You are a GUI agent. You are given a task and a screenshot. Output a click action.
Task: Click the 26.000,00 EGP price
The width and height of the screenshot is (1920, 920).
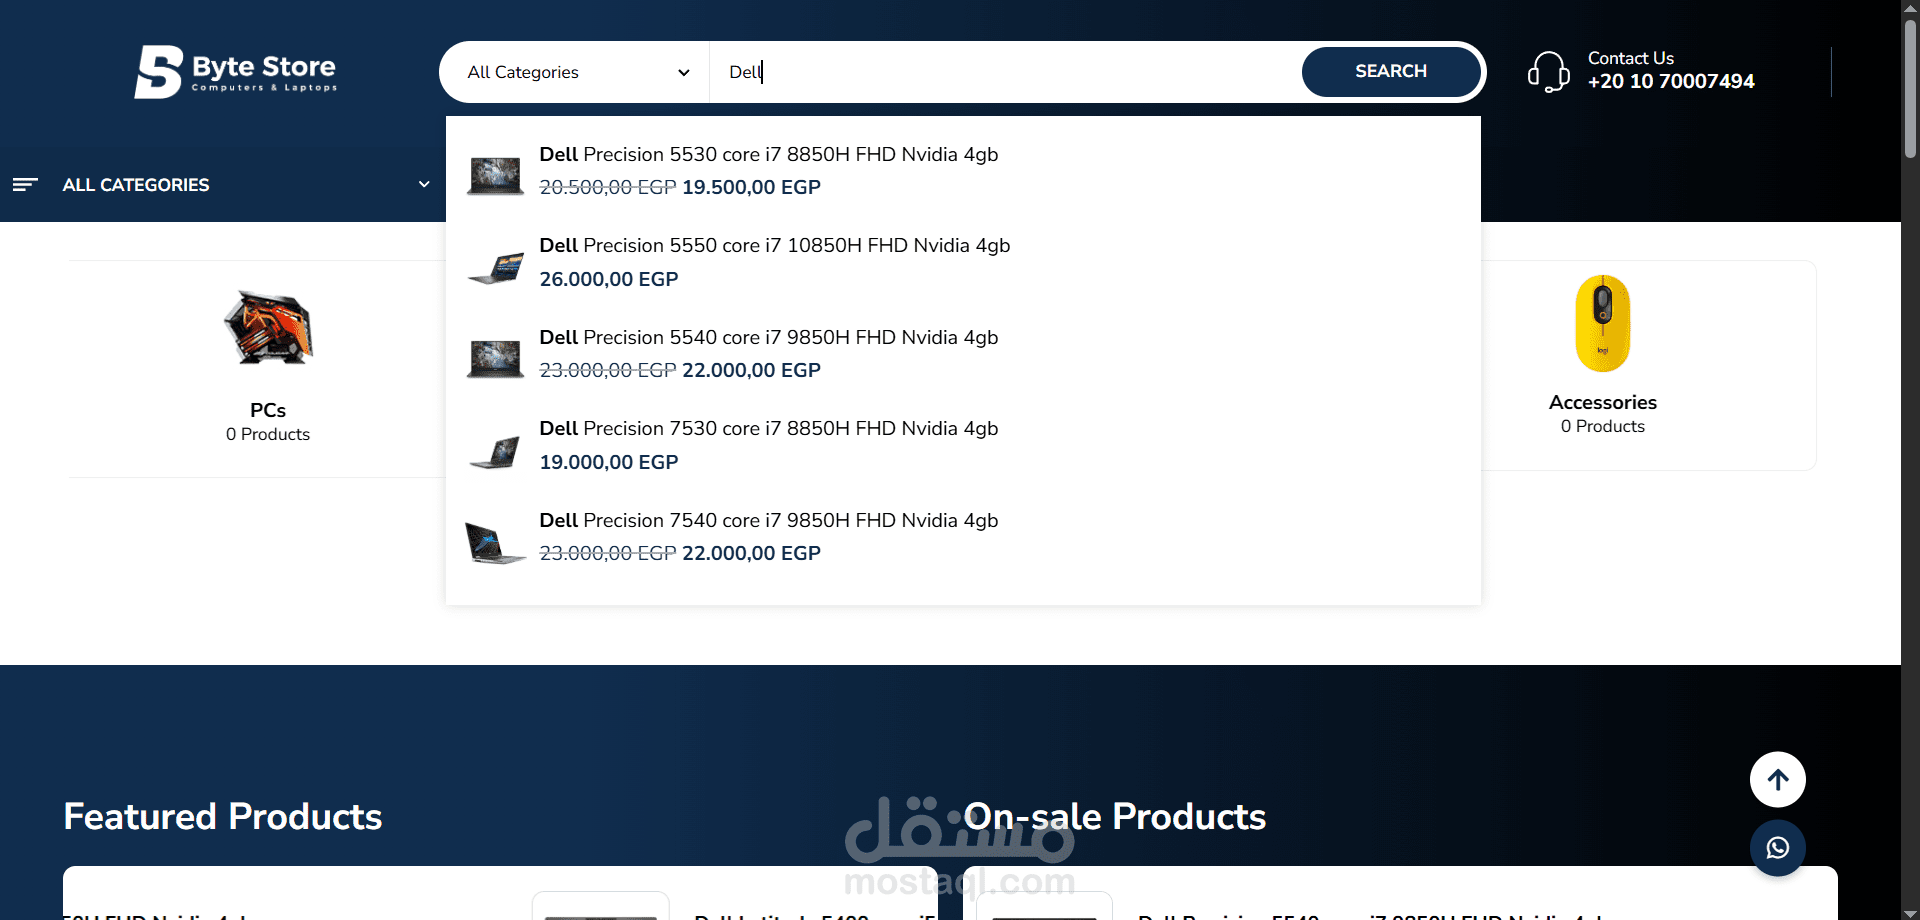(608, 279)
